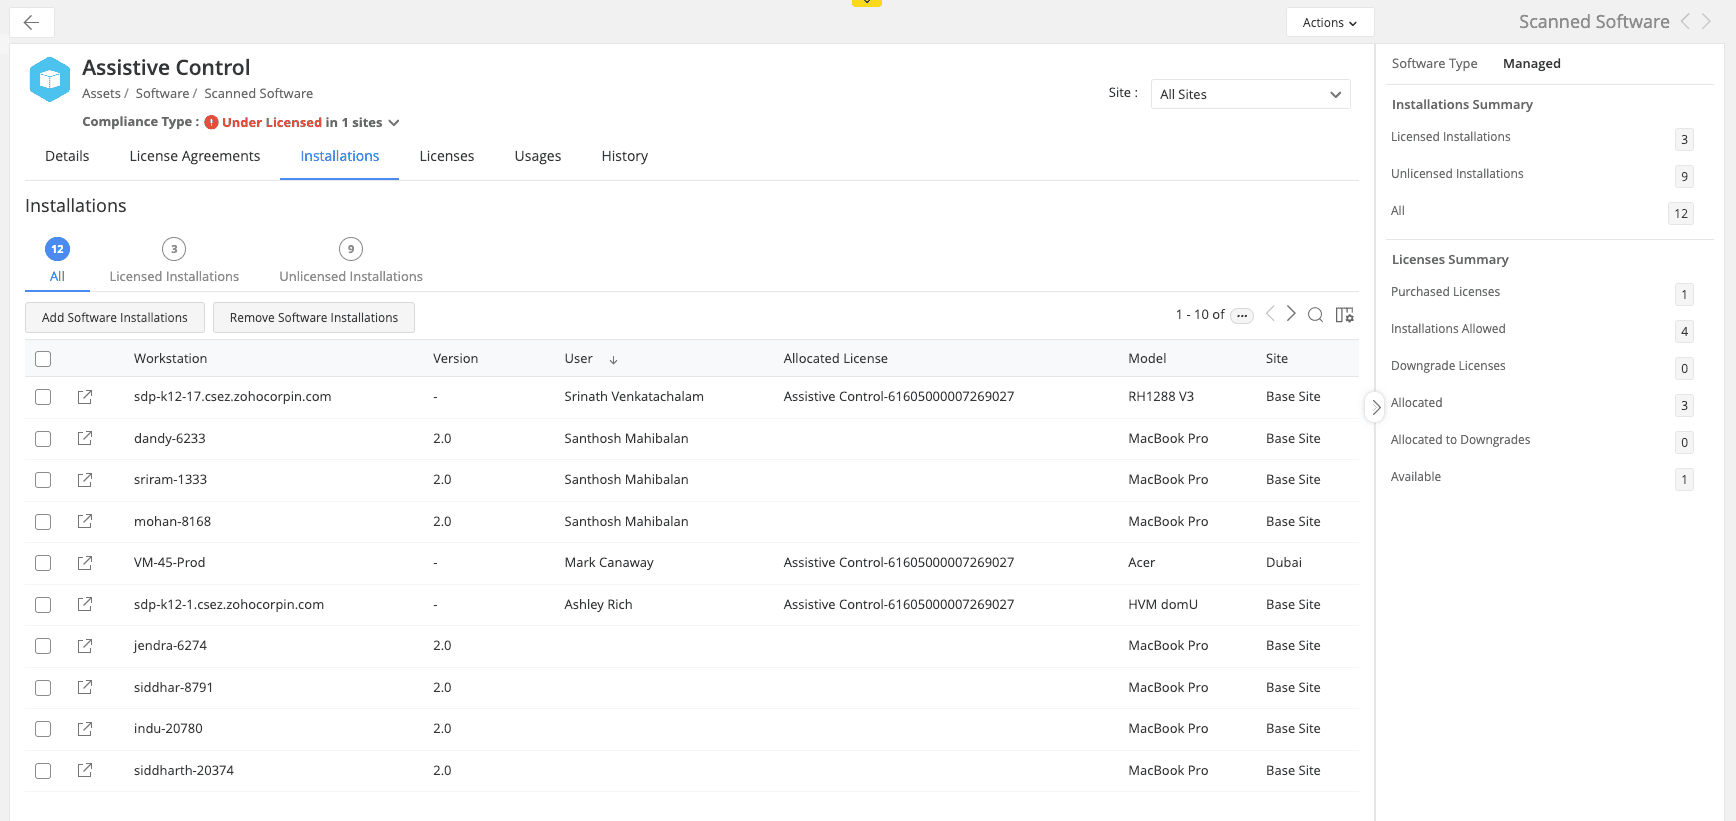Collapse the right summary panel
Screen dimensions: 1736x821
(x=1376, y=407)
